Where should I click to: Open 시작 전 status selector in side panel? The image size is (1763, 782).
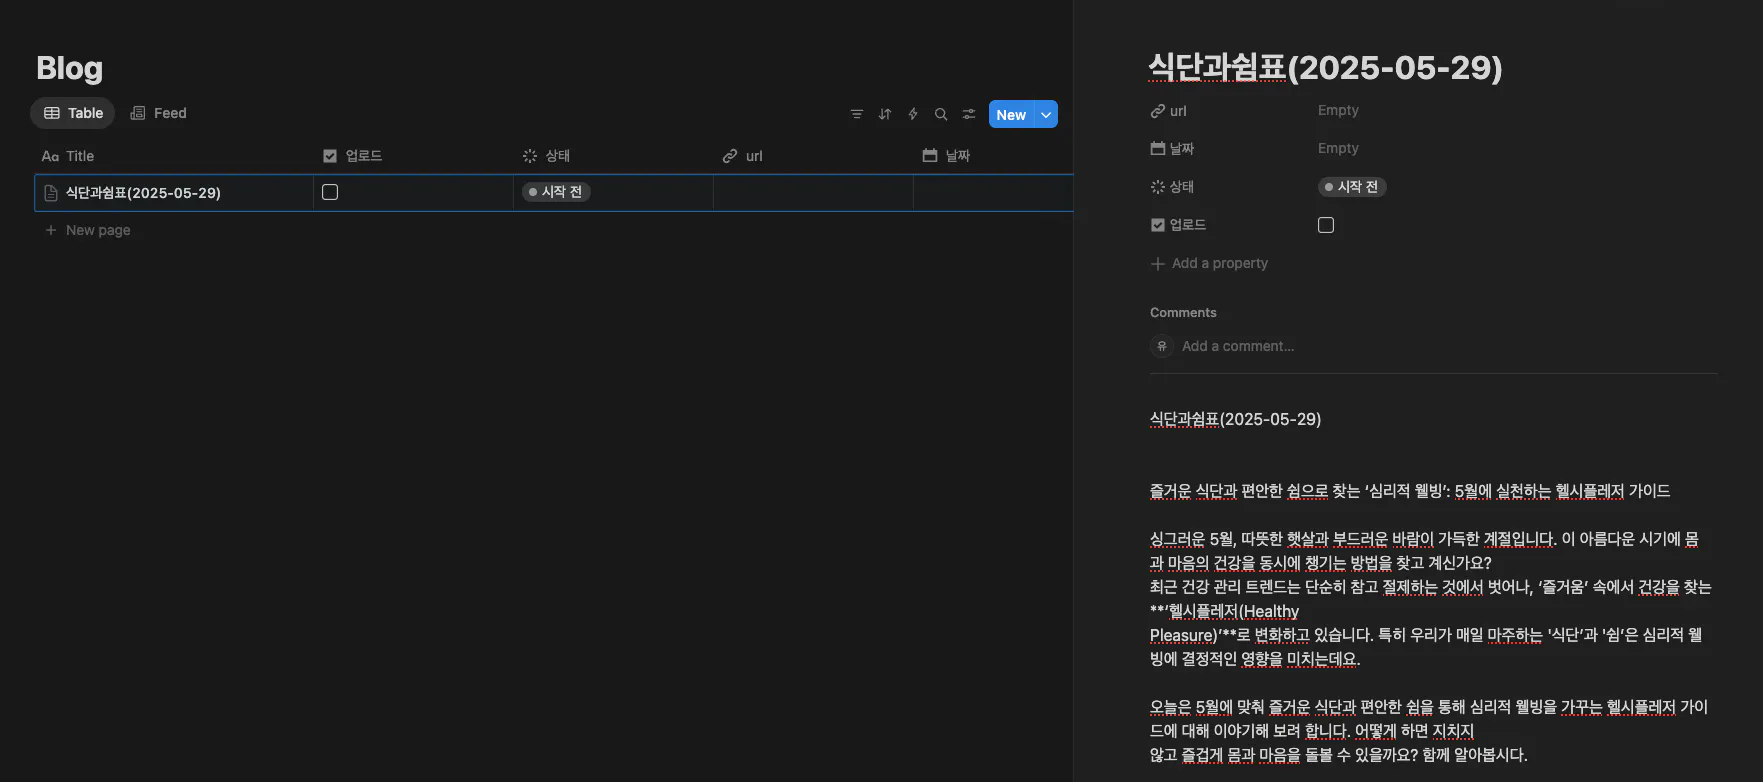pyautogui.click(x=1352, y=187)
